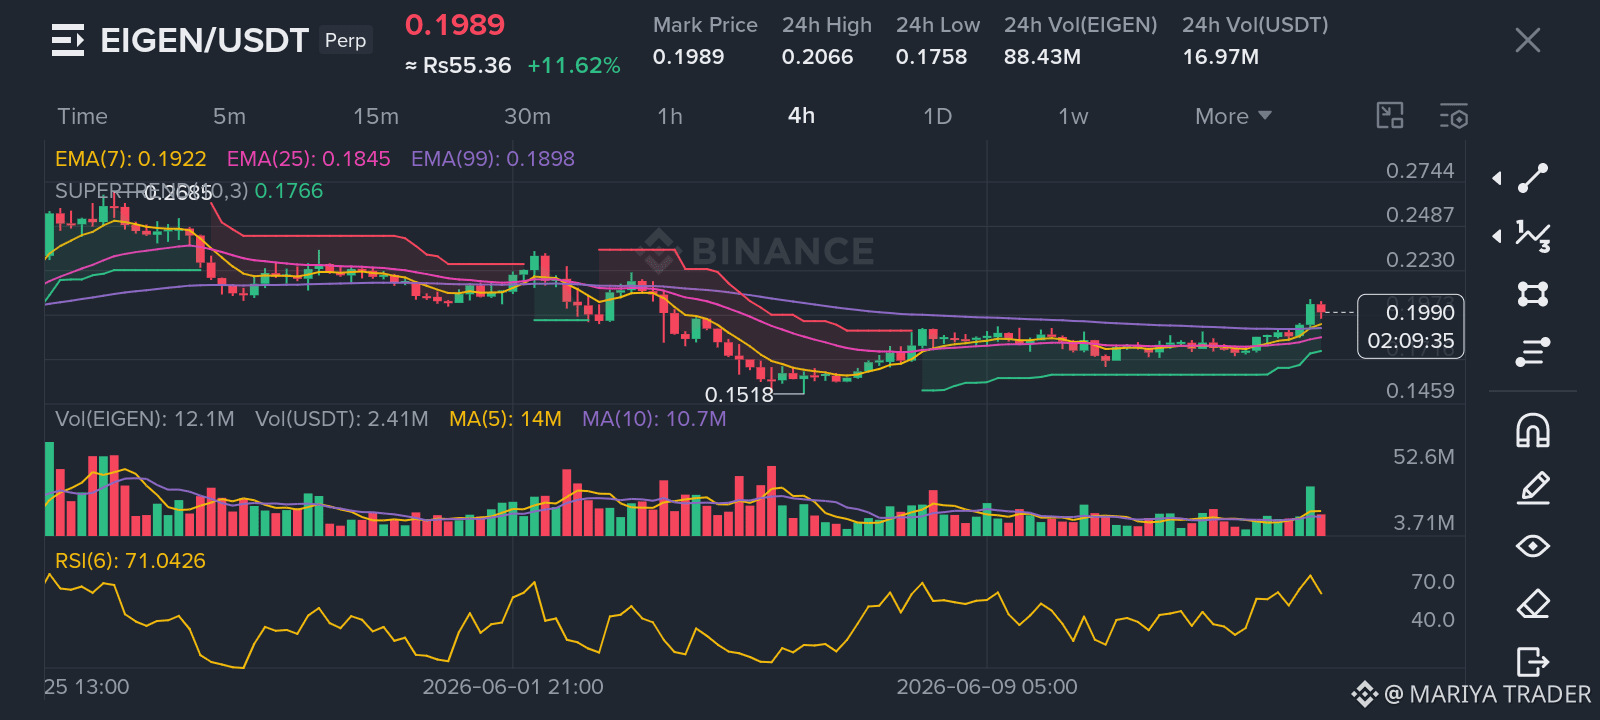Activate the pencil lock drawing tool
This screenshot has height=720, width=1600.
coord(1533,488)
